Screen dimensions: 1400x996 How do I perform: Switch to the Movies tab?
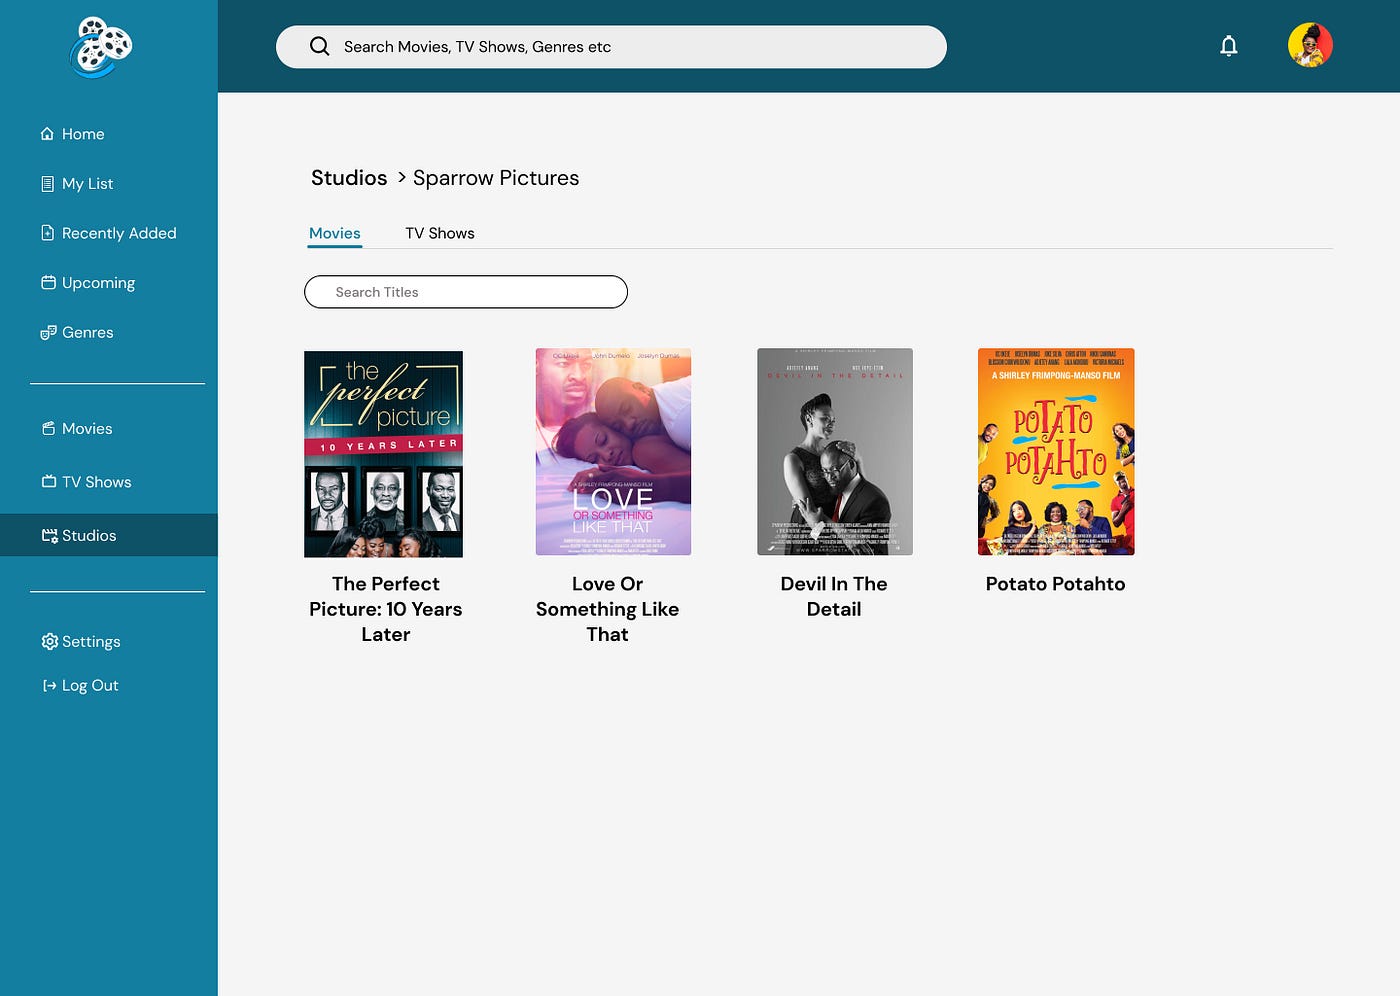pyautogui.click(x=334, y=233)
